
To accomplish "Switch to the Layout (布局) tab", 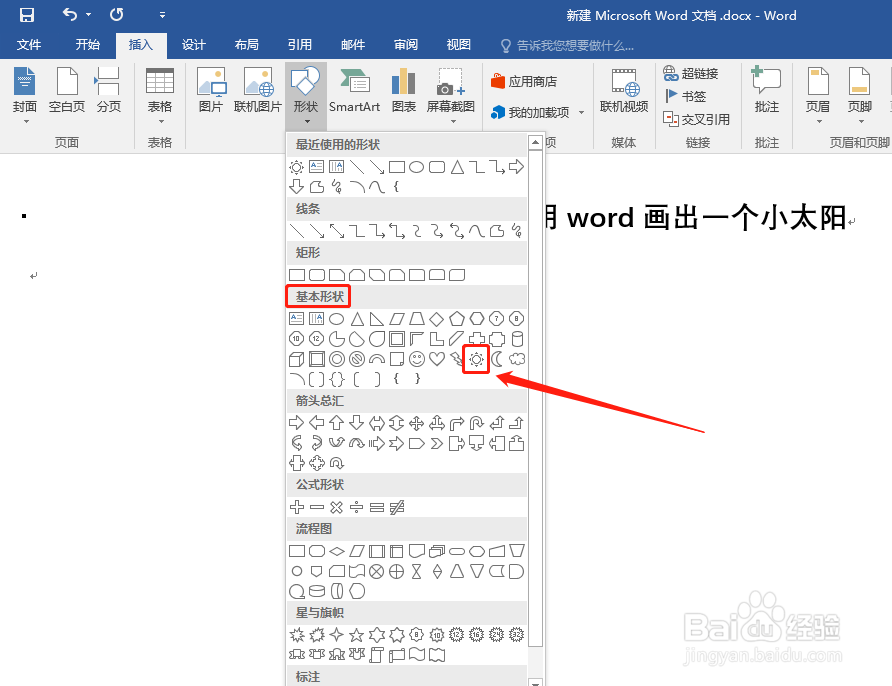I will [246, 45].
